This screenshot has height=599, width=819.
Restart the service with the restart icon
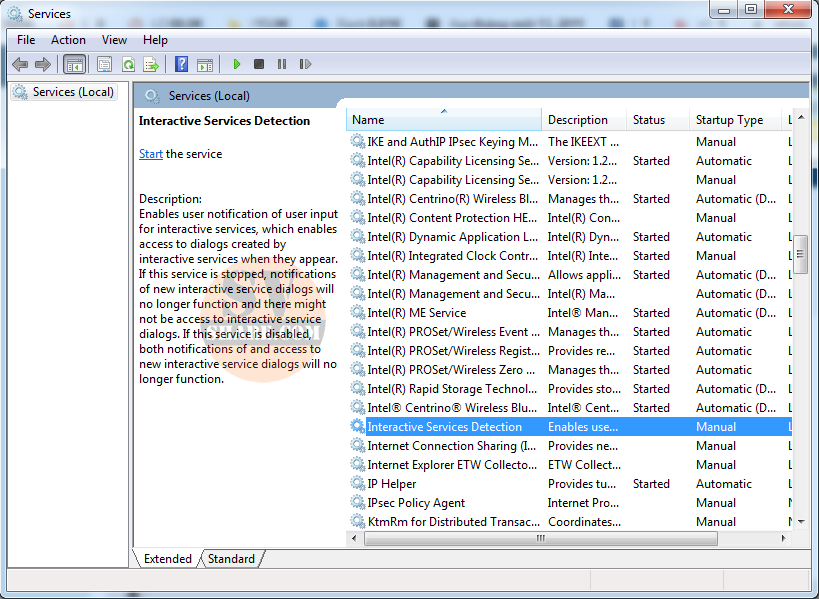[x=304, y=64]
